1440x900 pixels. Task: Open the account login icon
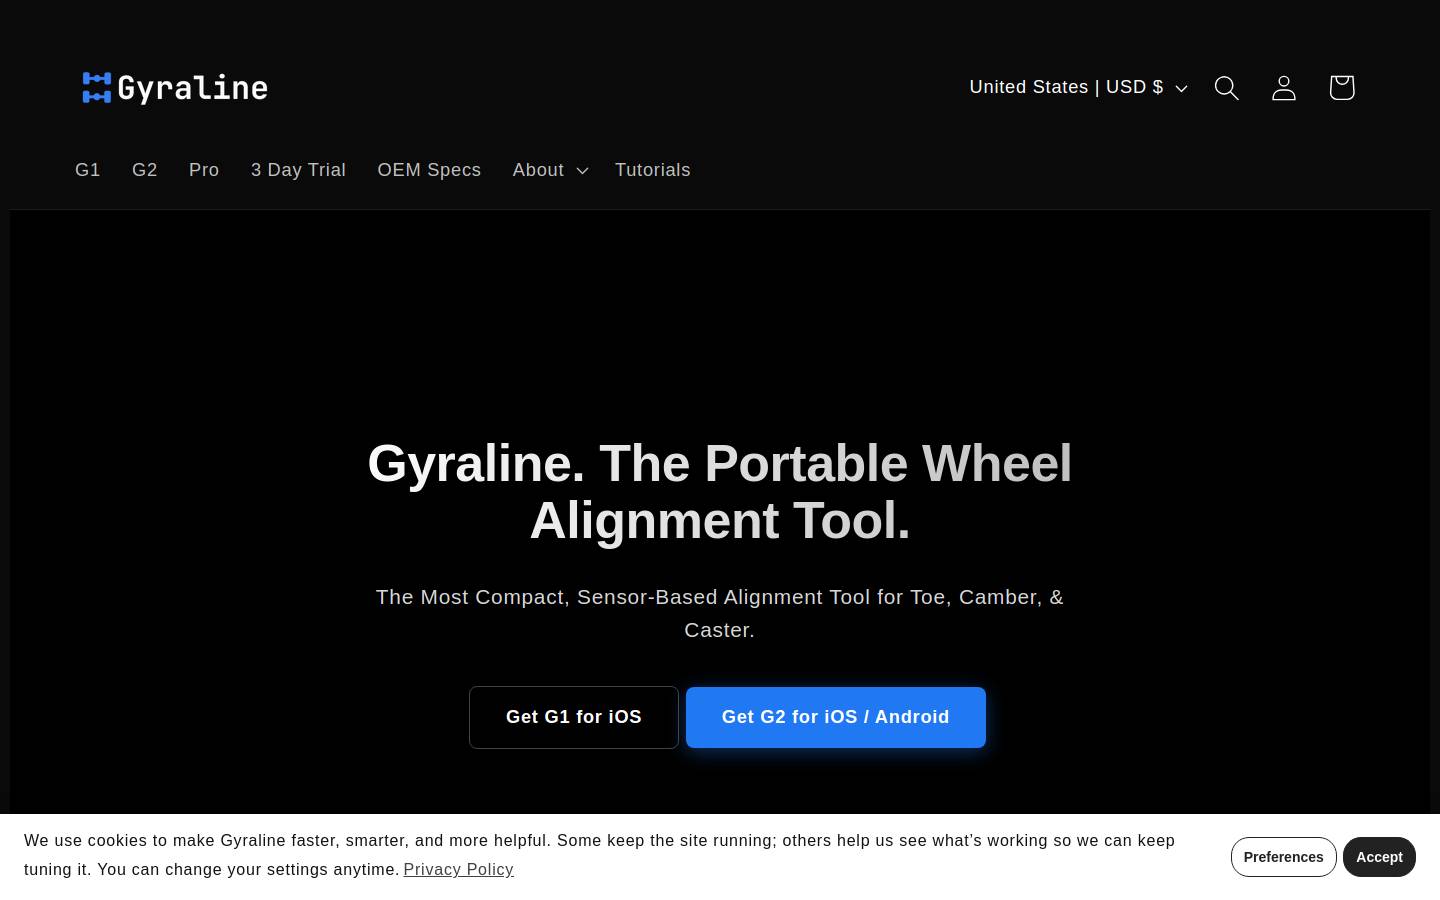point(1284,88)
